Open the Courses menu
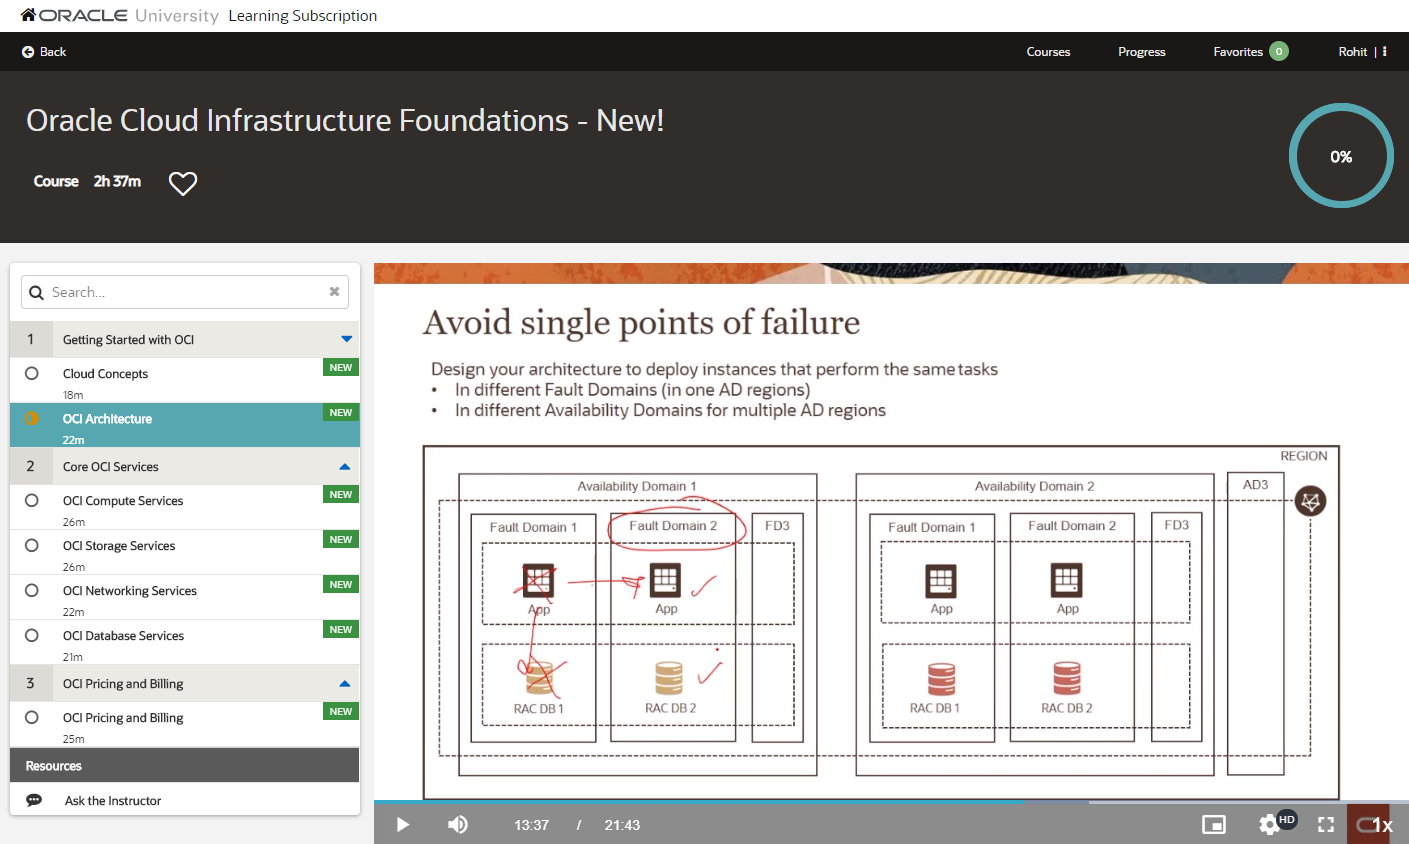The height and width of the screenshot is (844, 1409). 1048,51
